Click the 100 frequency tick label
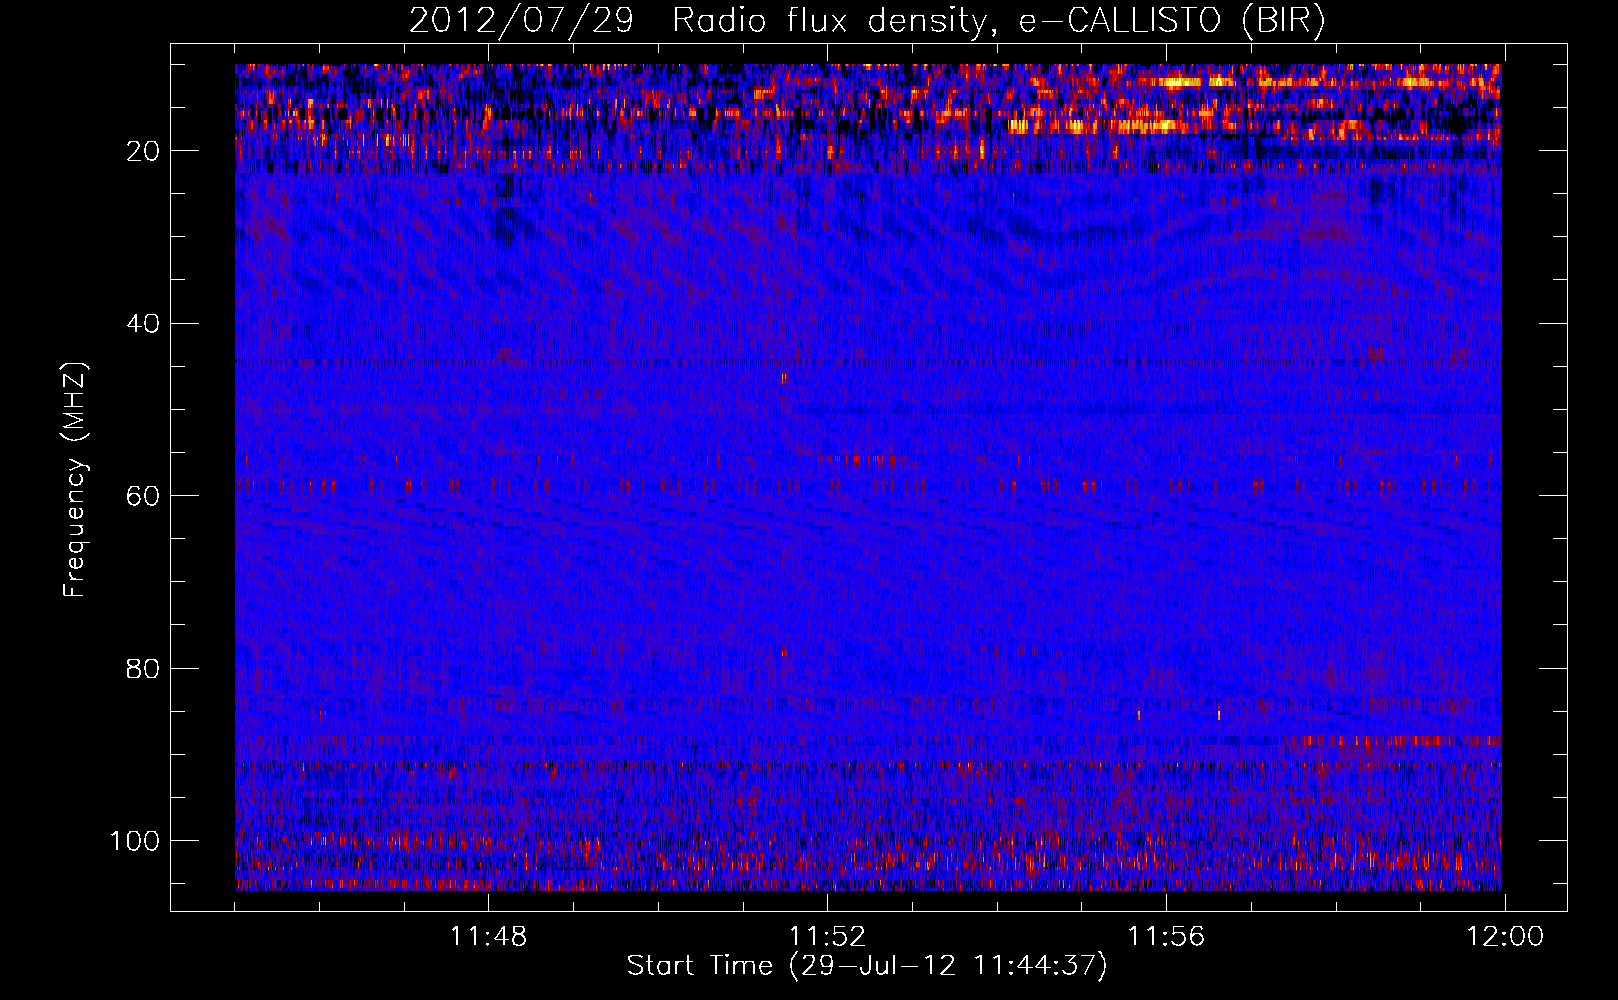Screen dimensions: 1618x1000 click(135, 841)
